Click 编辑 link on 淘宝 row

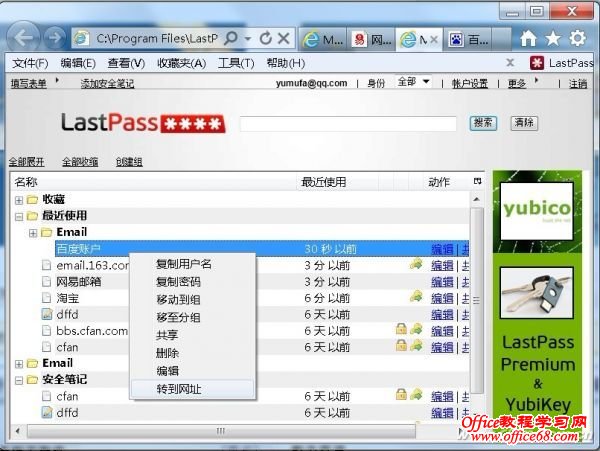[442, 298]
